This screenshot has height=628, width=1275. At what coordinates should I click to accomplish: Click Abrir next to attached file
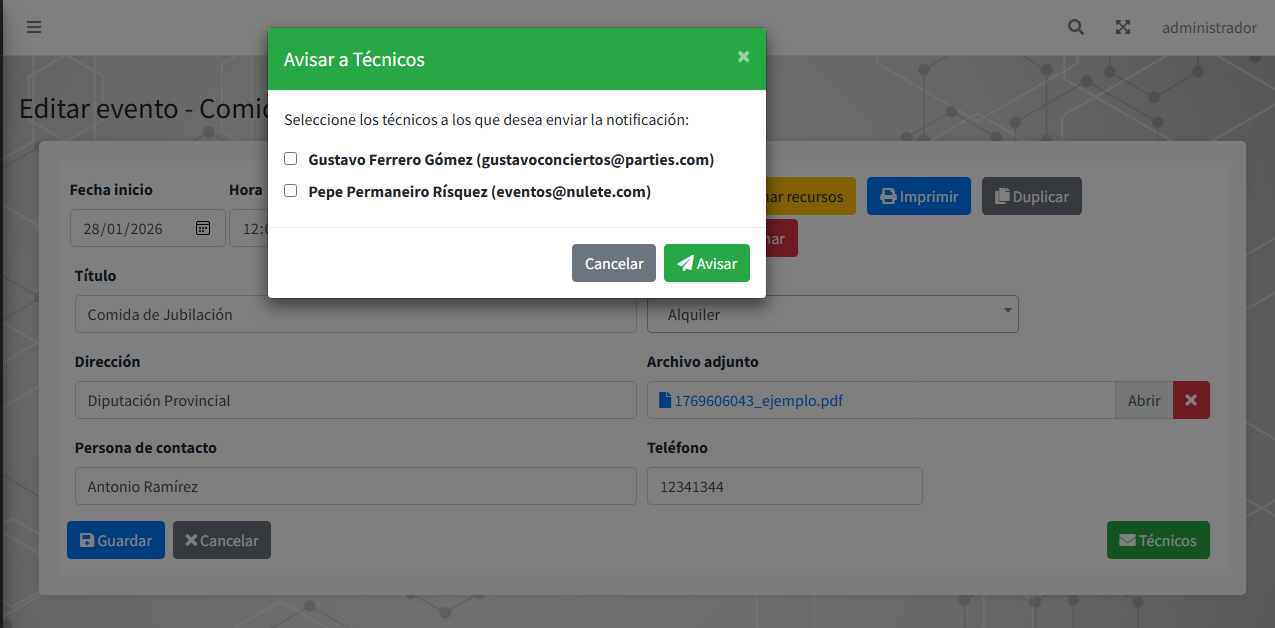(x=1143, y=401)
